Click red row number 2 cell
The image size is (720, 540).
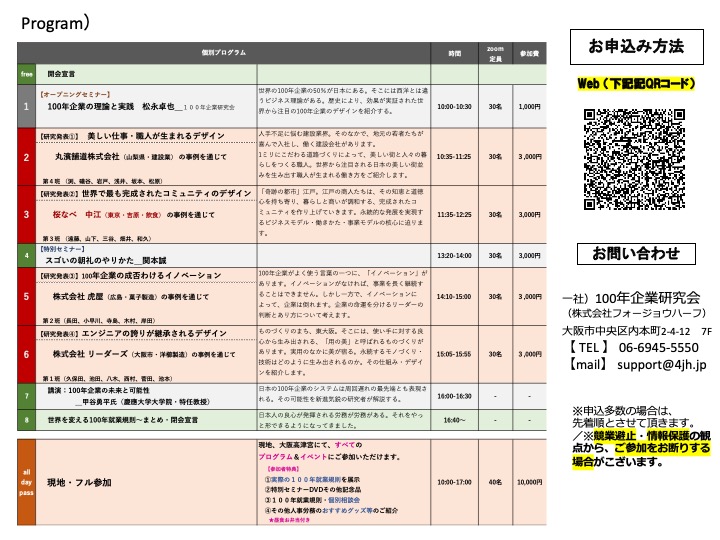pos(27,157)
